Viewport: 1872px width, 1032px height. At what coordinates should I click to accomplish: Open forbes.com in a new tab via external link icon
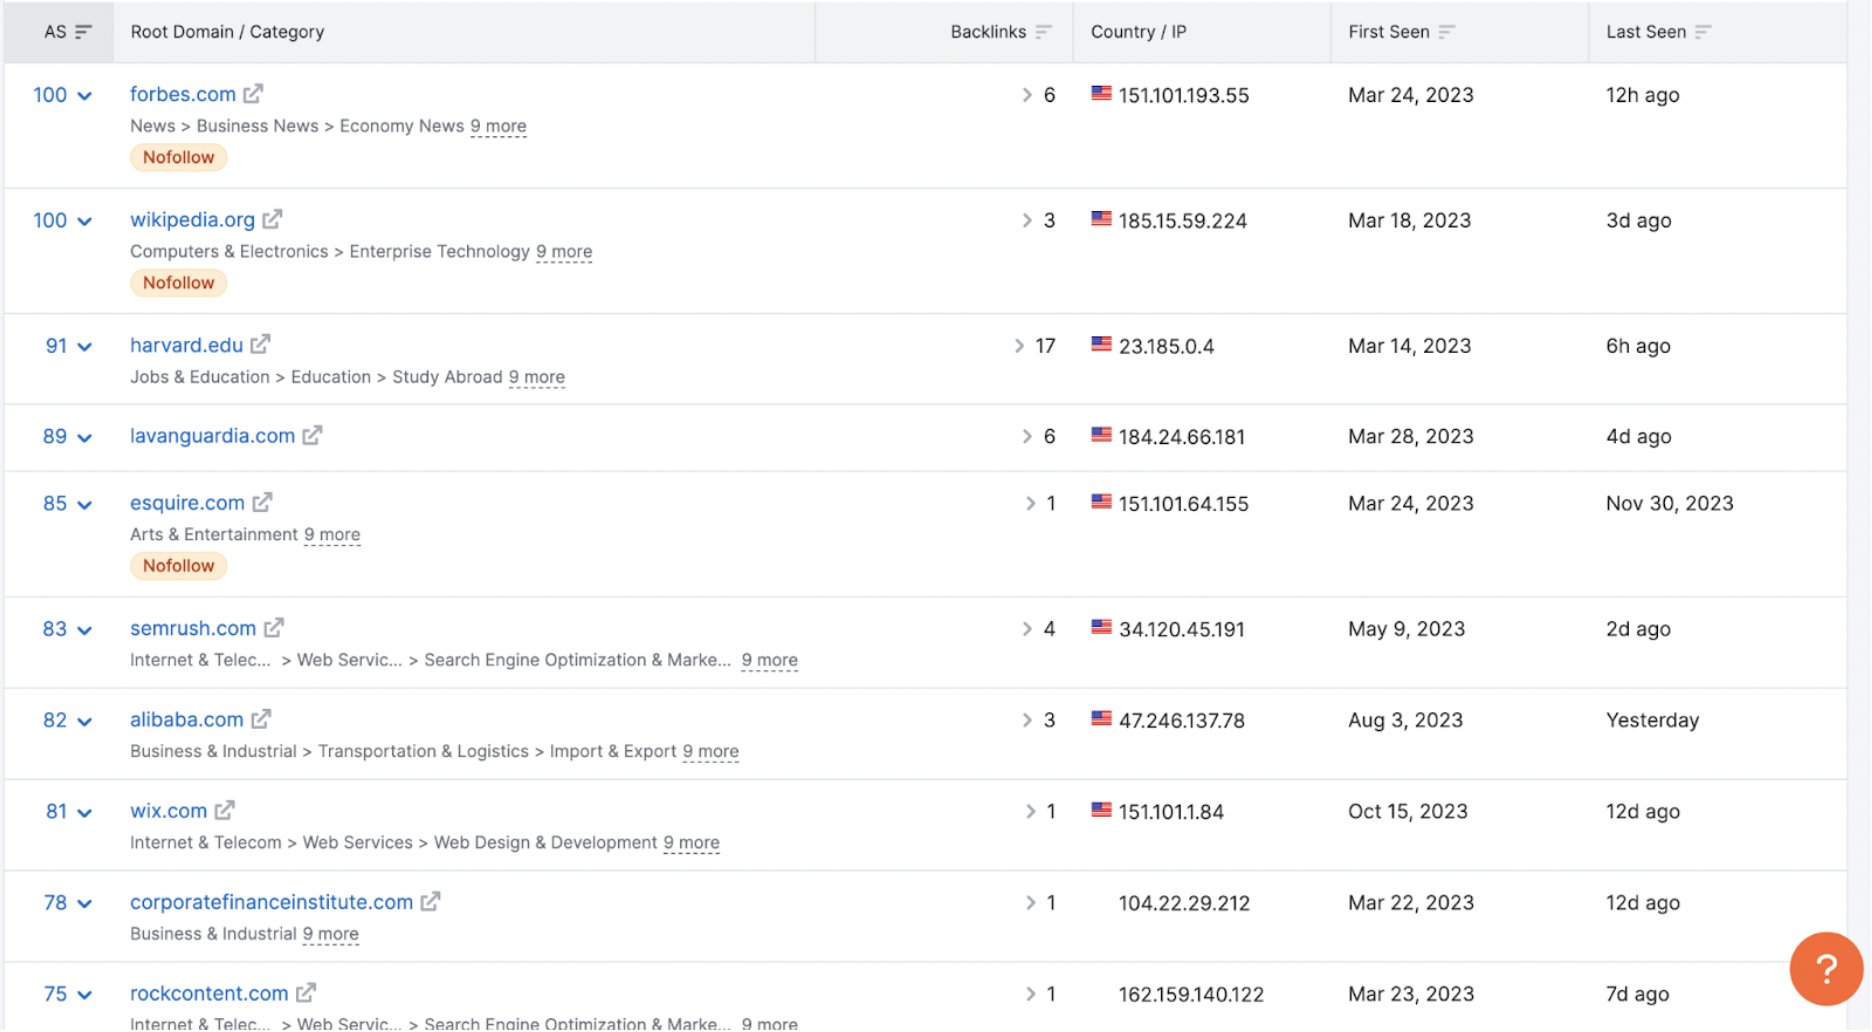(x=256, y=93)
